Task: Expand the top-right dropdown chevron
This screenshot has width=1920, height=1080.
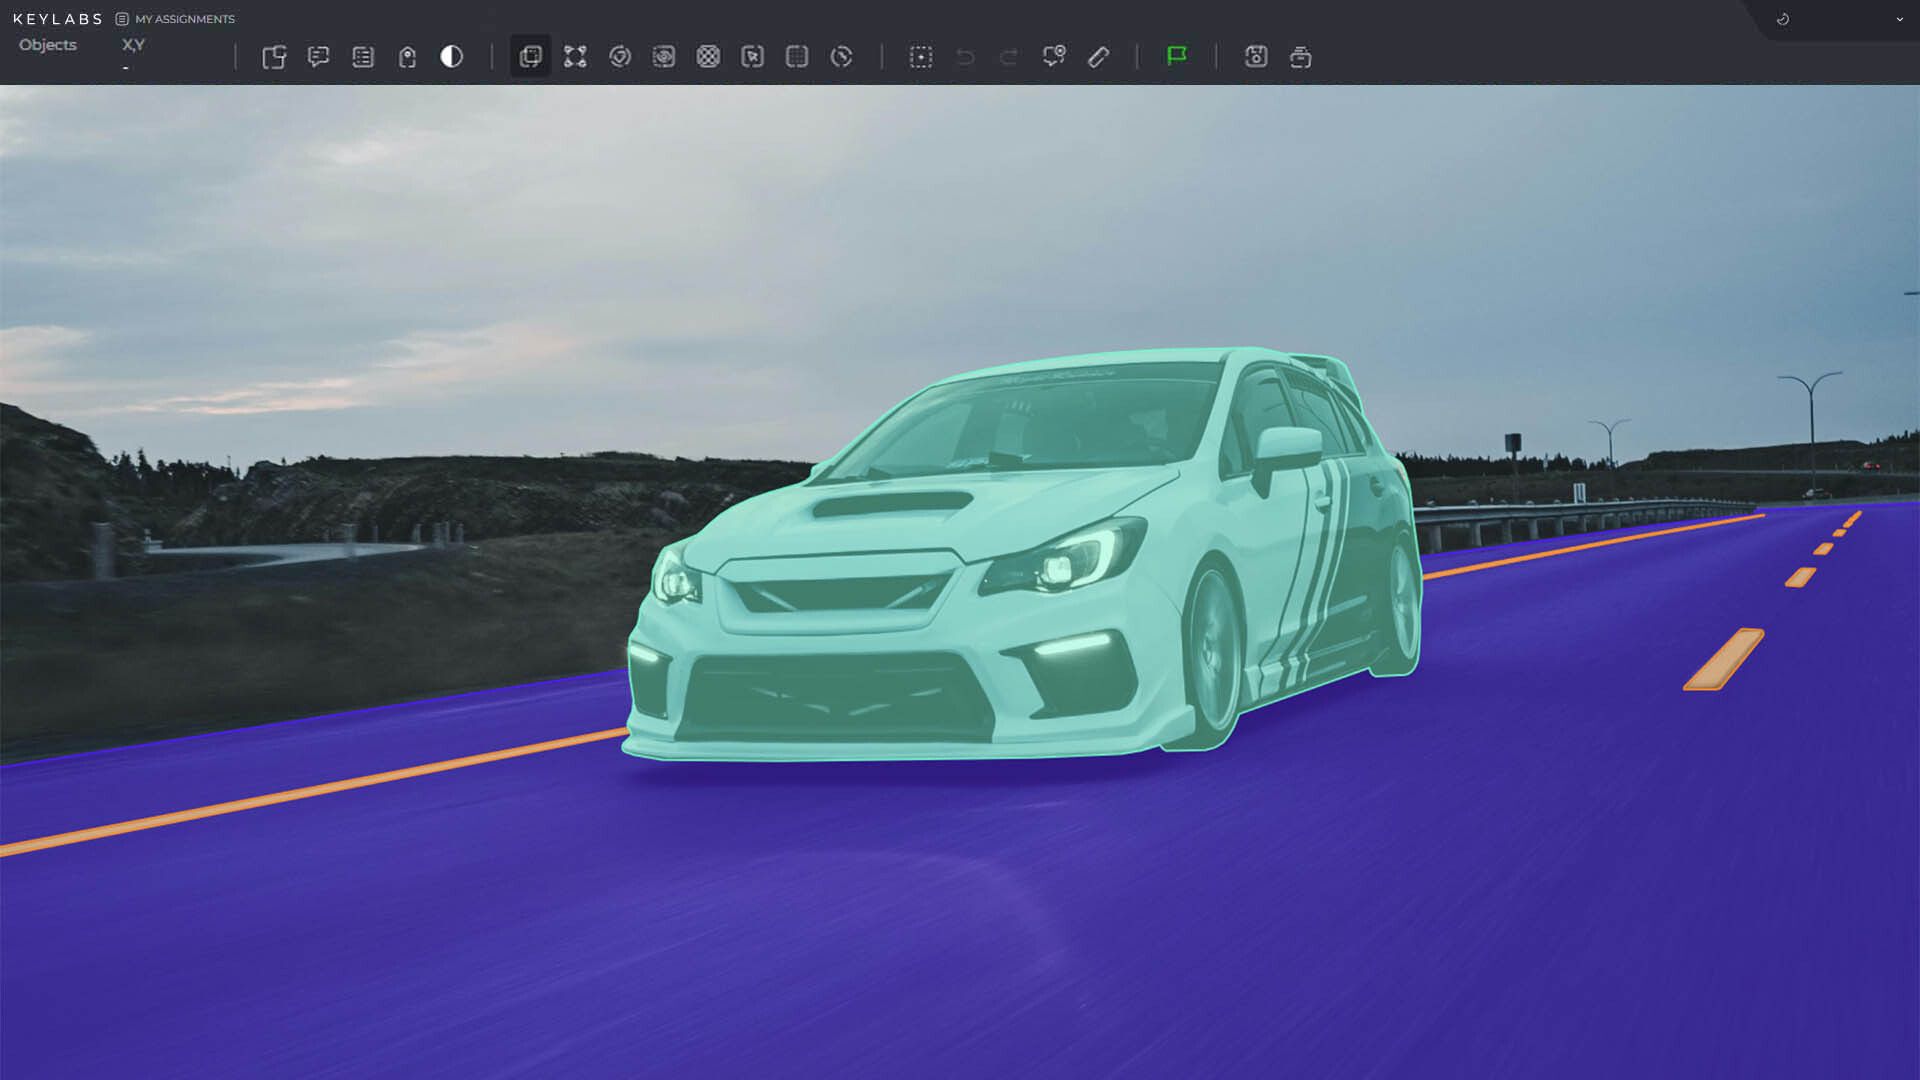Action: (x=1899, y=19)
